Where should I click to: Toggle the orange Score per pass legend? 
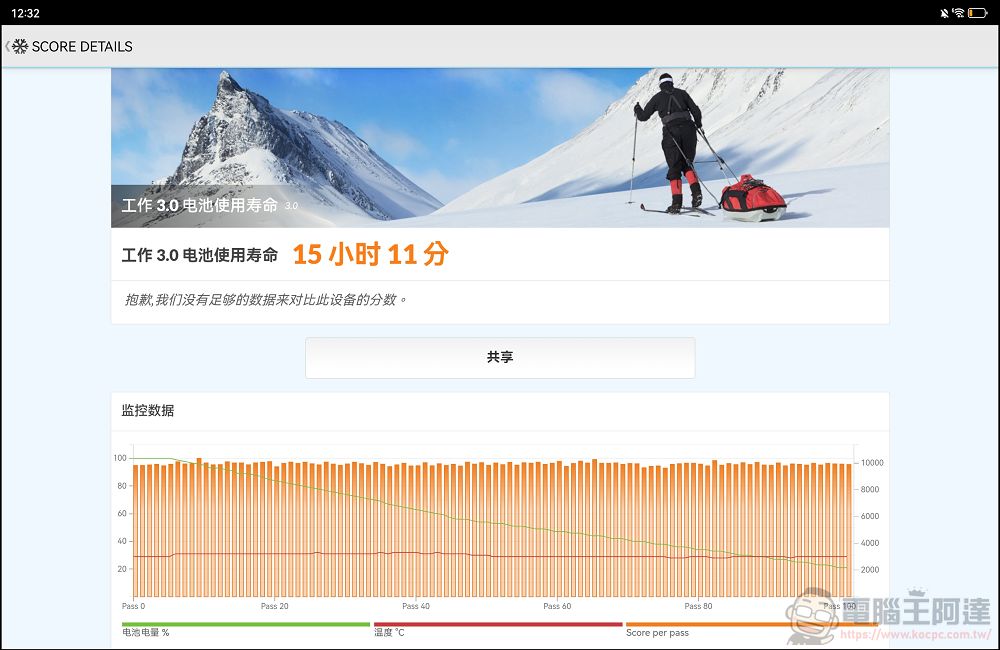tap(750, 629)
